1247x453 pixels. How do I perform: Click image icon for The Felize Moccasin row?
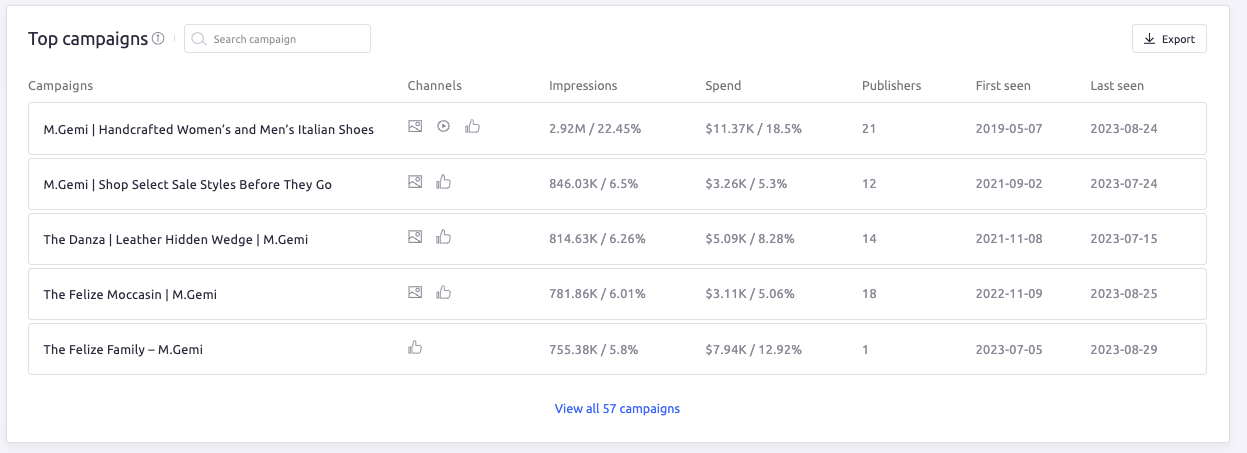[415, 292]
